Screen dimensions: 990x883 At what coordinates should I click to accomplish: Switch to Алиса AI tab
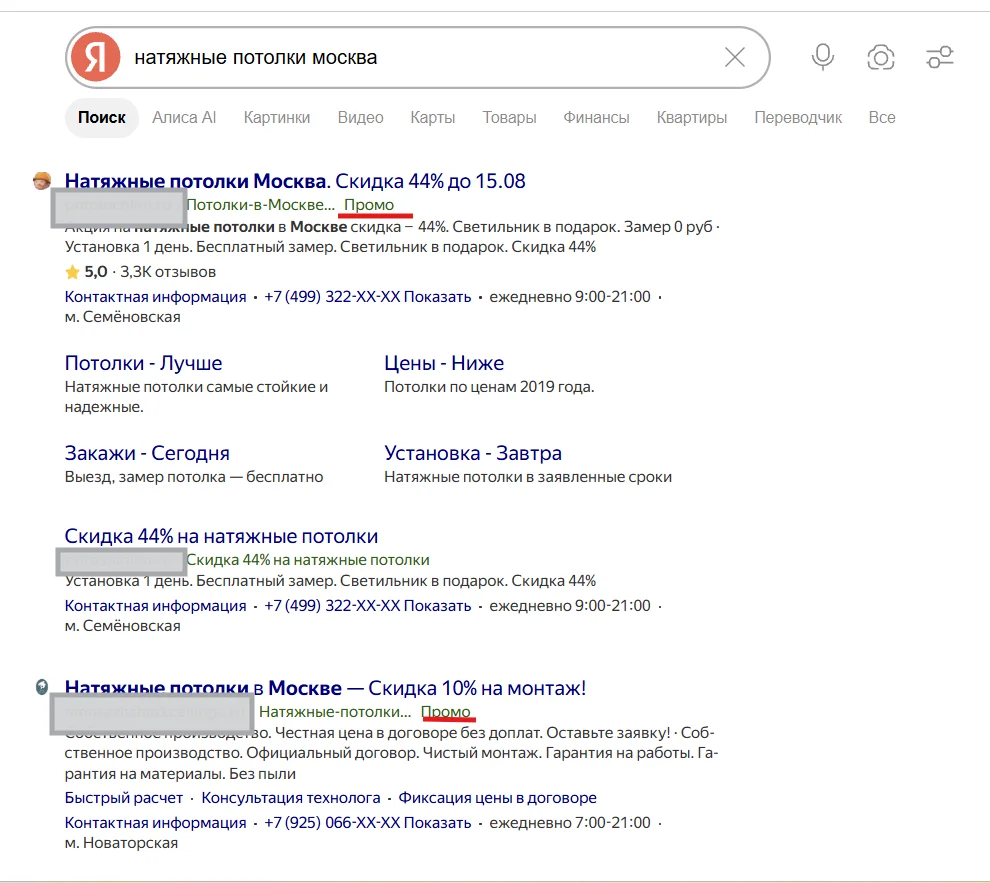184,117
